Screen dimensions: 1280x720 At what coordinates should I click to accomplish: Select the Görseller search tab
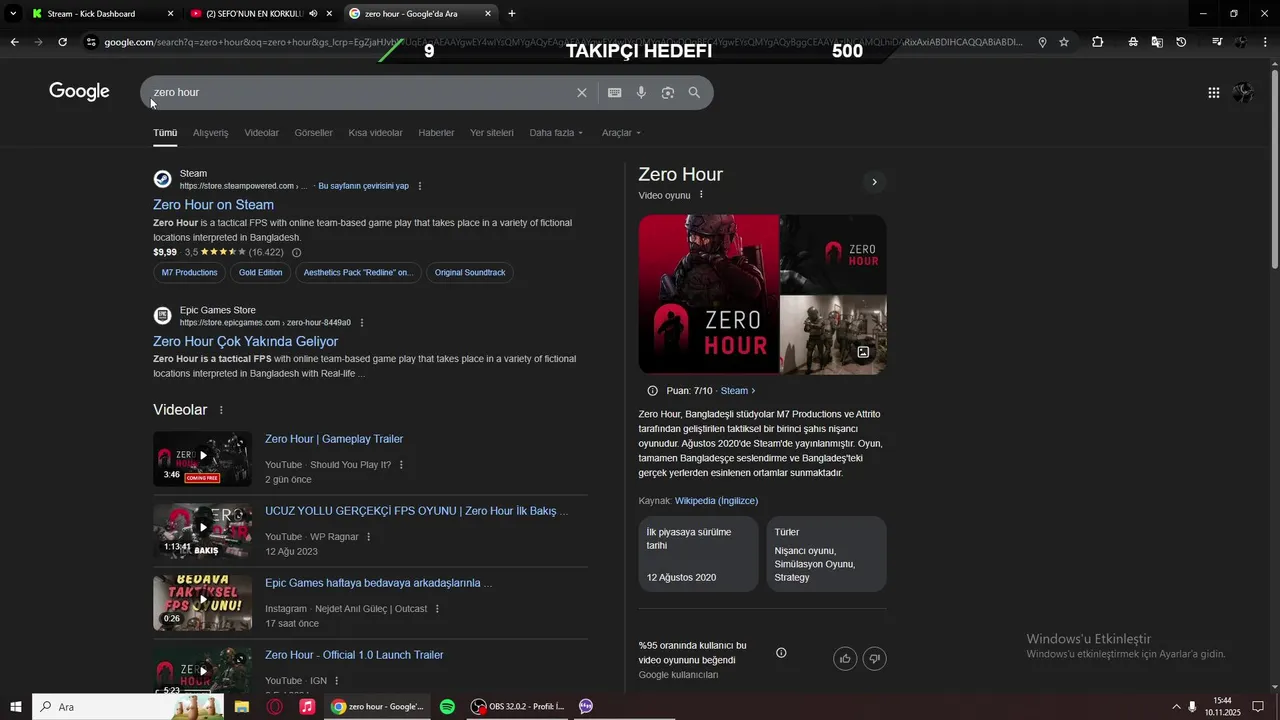coord(314,133)
